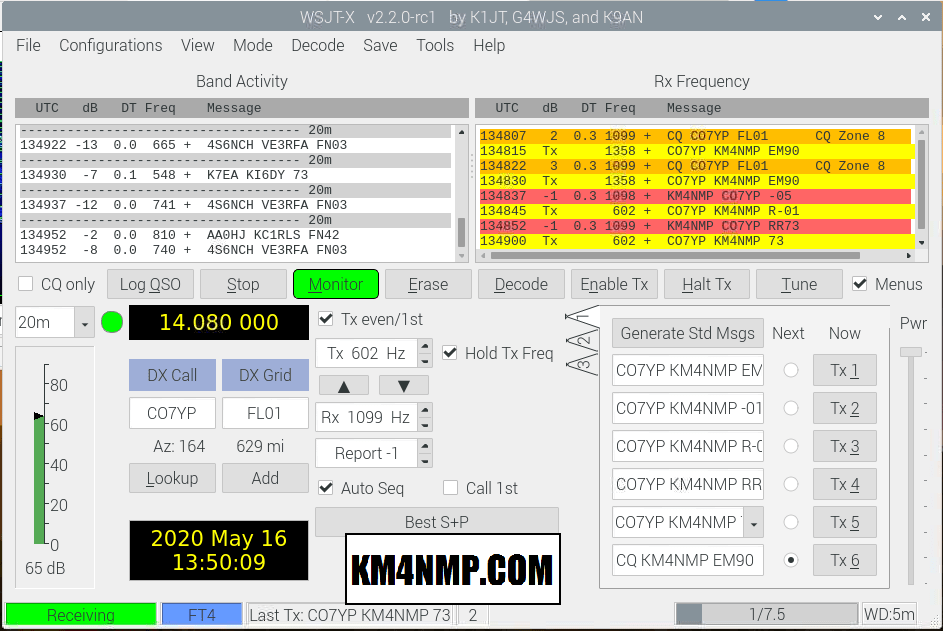The height and width of the screenshot is (631, 943).
Task: Click the green band status indicator dot
Action: (112, 323)
